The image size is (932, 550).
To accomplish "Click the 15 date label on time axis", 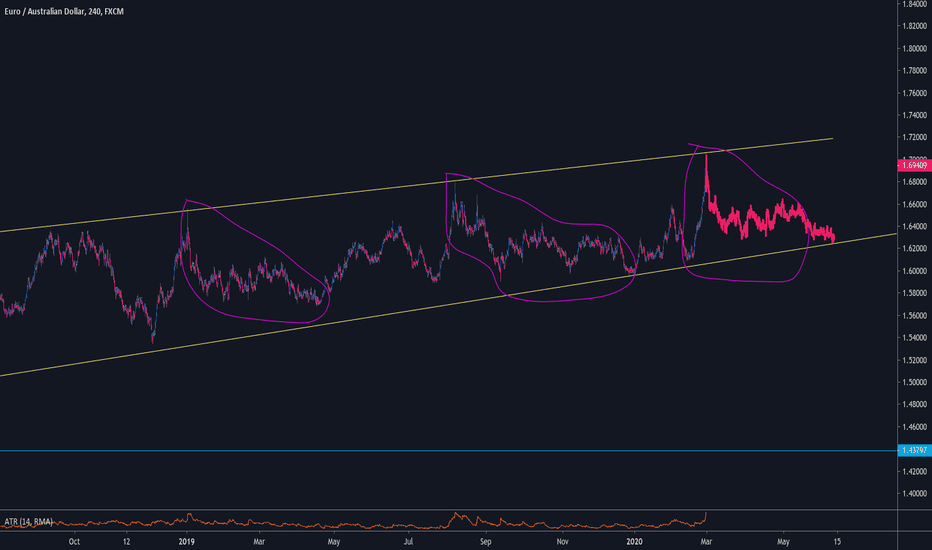I will point(837,542).
